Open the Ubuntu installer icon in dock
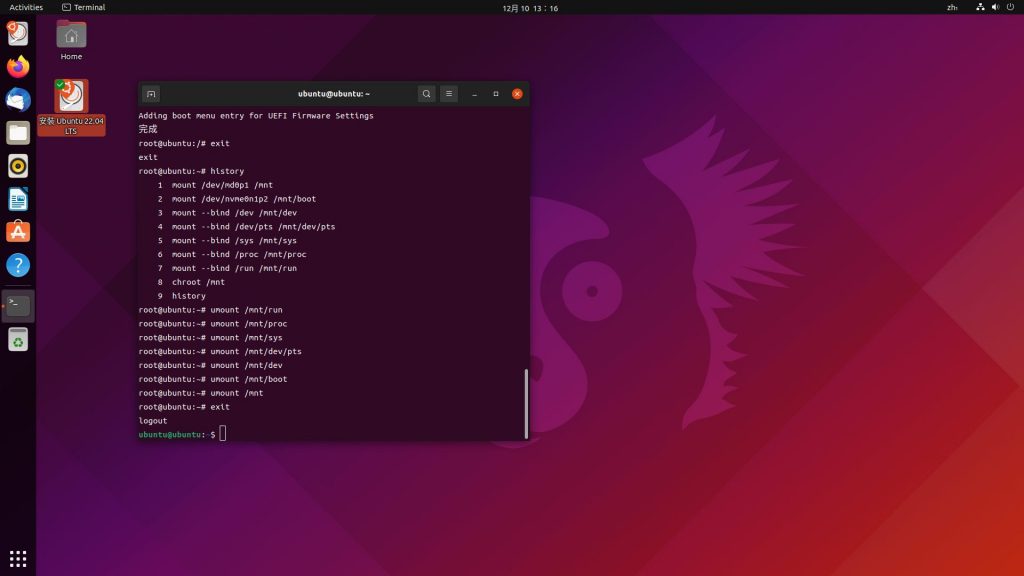This screenshot has width=1024, height=576. pyautogui.click(x=18, y=33)
